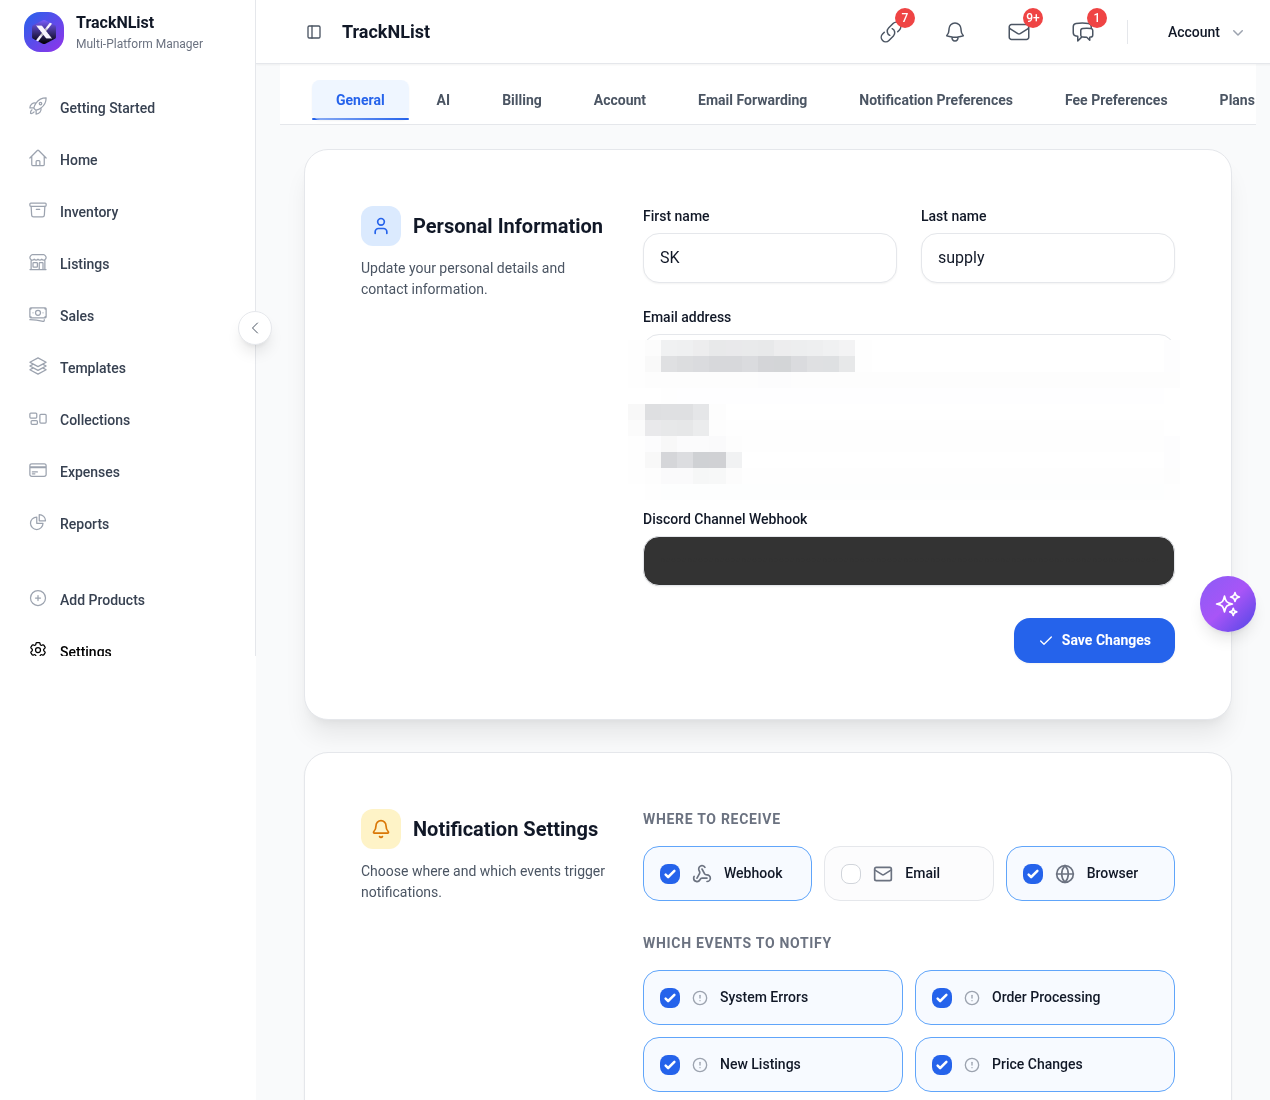Open the Reports page link
1270x1100 pixels.
click(x=85, y=524)
